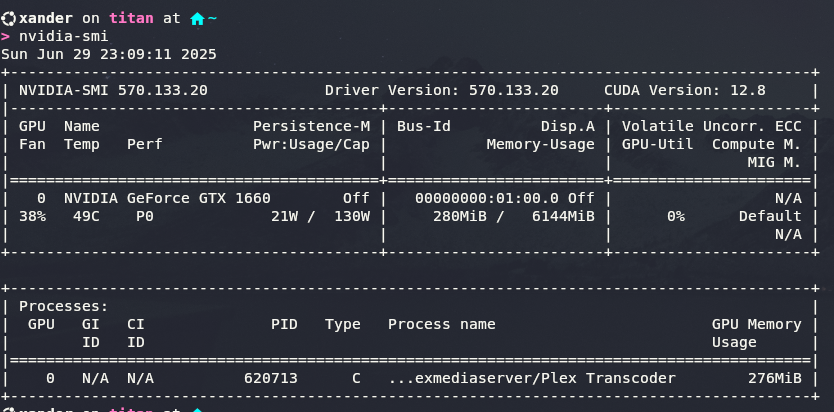Click the process ID 620713

(x=271, y=379)
